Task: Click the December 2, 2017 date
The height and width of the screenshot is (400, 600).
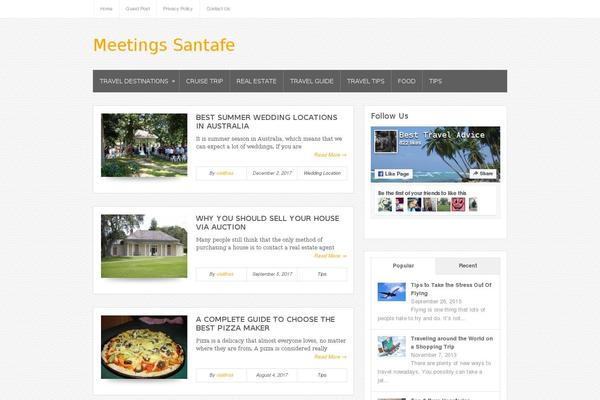Action: [272, 173]
